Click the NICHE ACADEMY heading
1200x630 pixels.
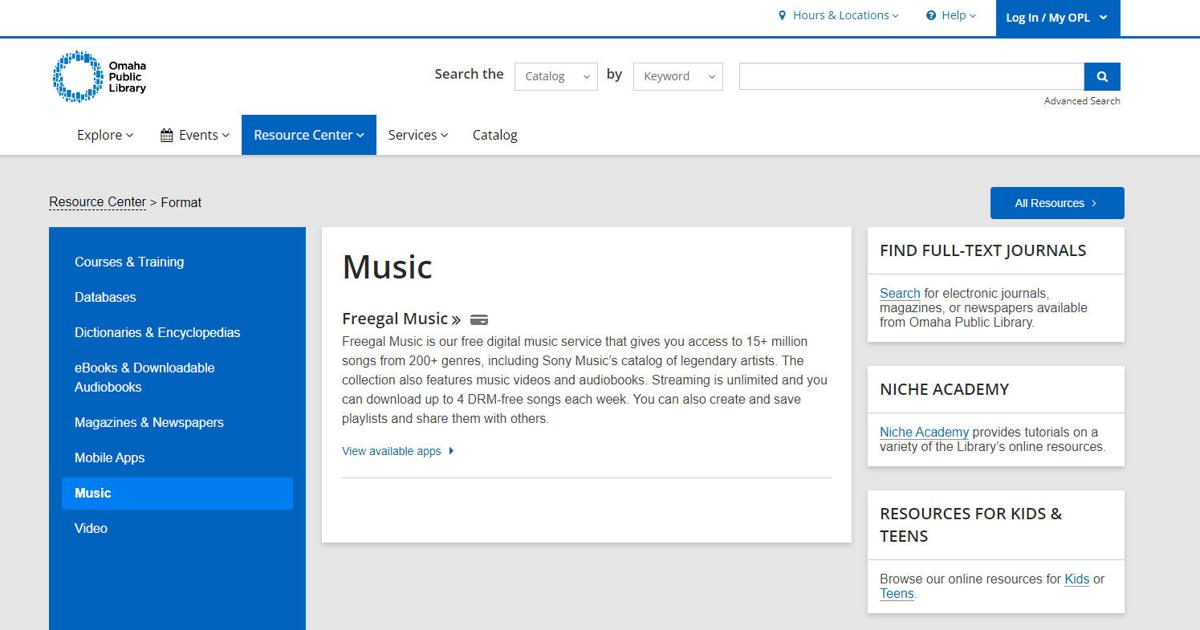(944, 389)
